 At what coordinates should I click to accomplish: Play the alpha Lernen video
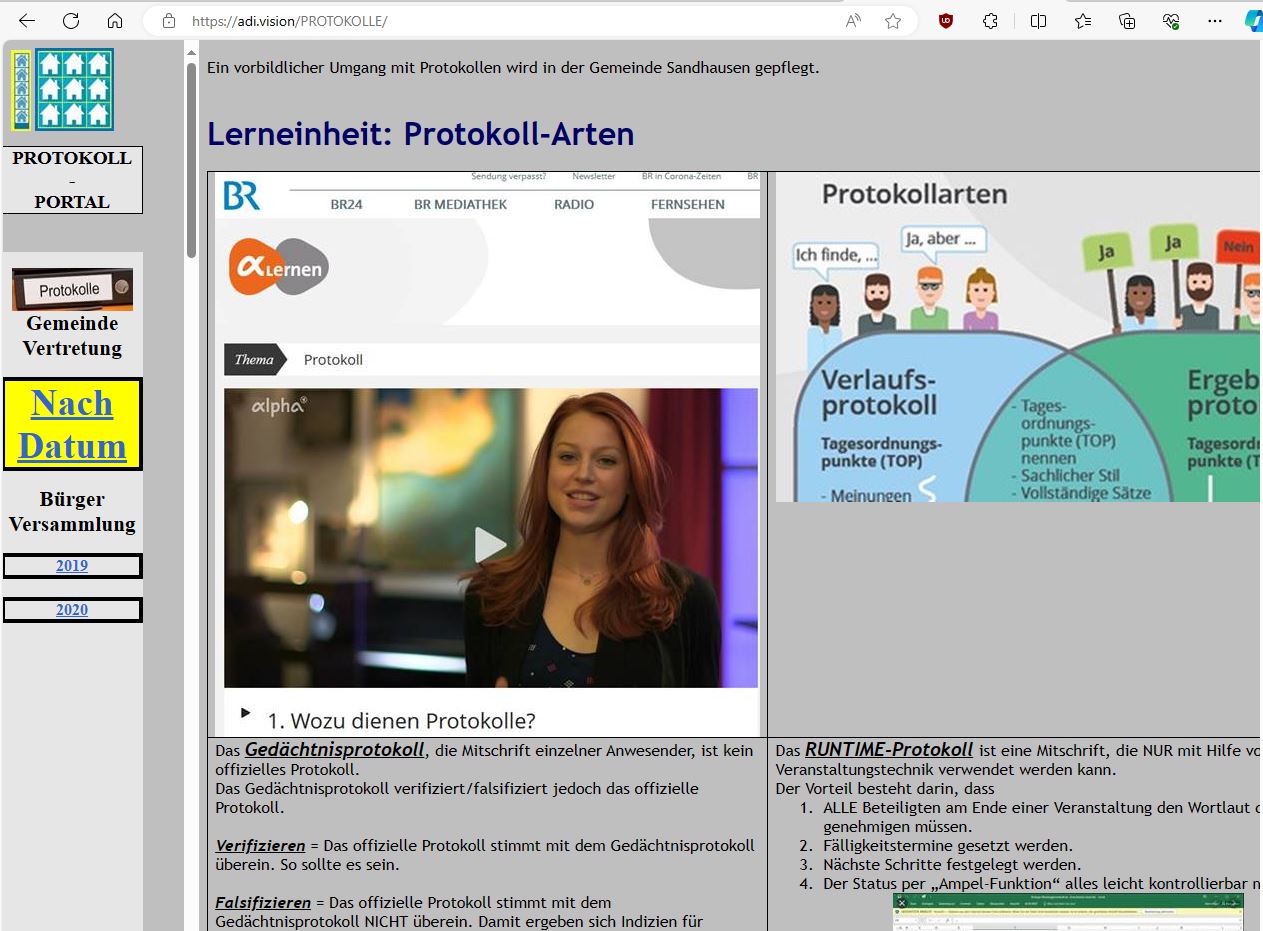[x=490, y=545]
